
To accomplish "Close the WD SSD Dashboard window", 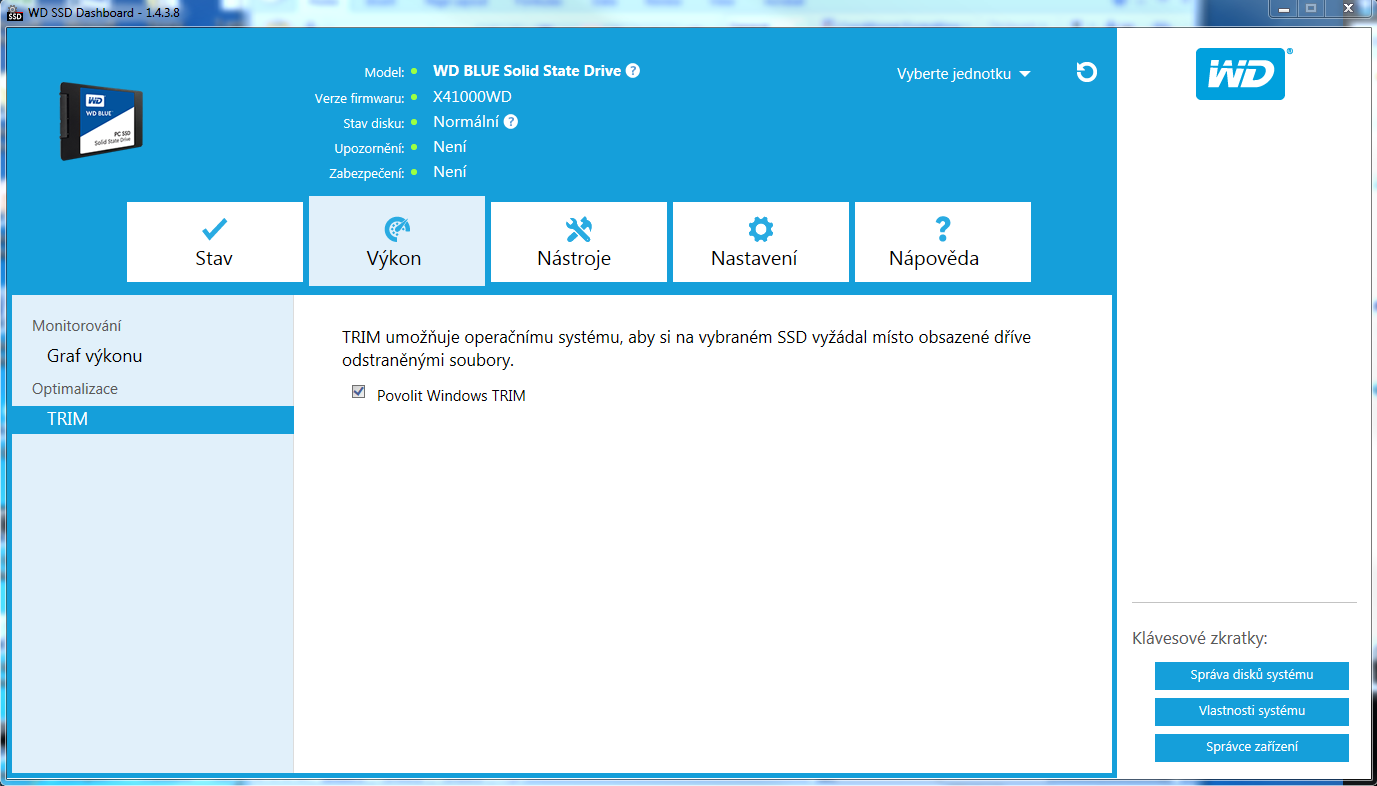I will (x=1348, y=9).
